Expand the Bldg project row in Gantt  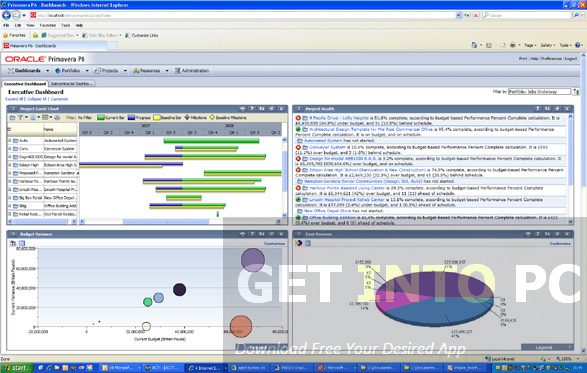(10, 206)
